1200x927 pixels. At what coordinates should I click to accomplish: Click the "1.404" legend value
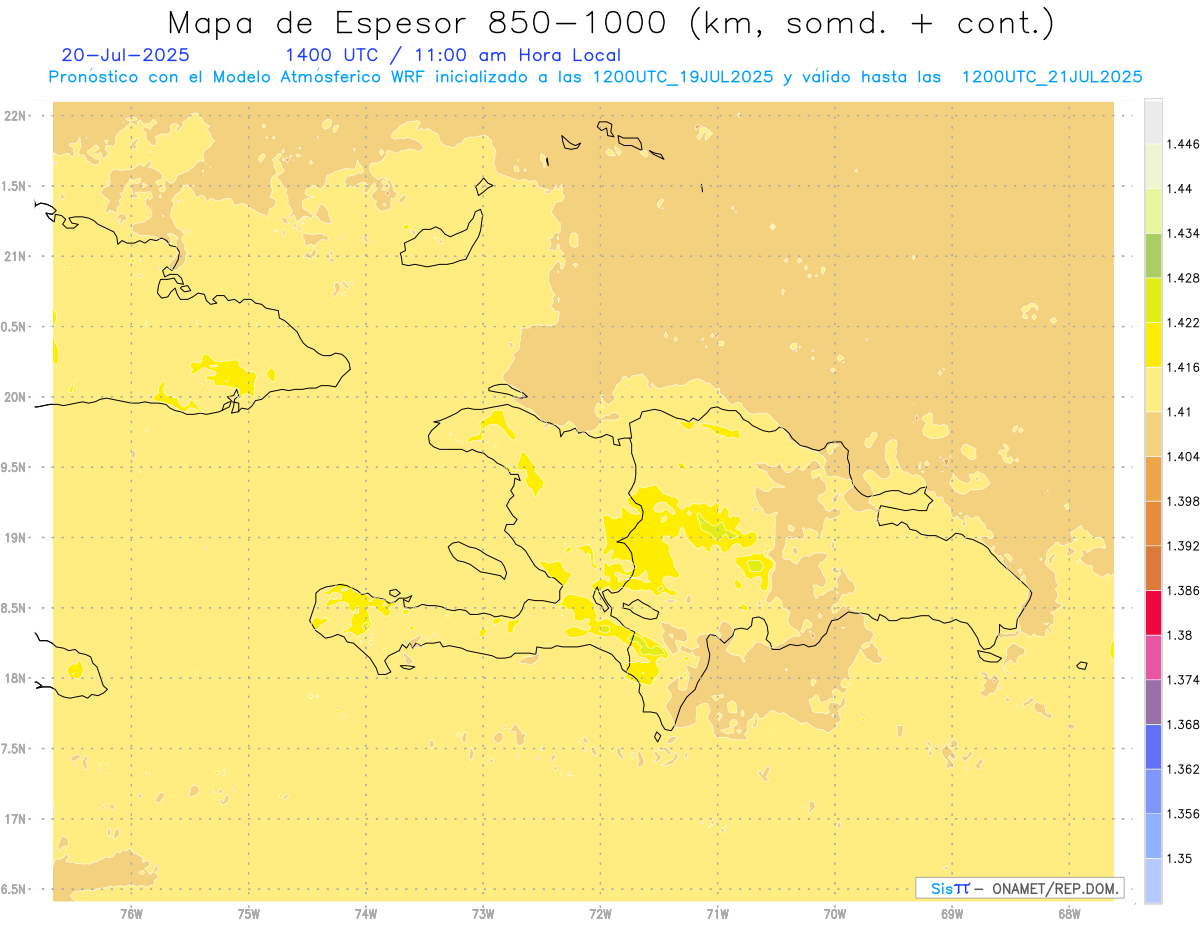point(1182,456)
